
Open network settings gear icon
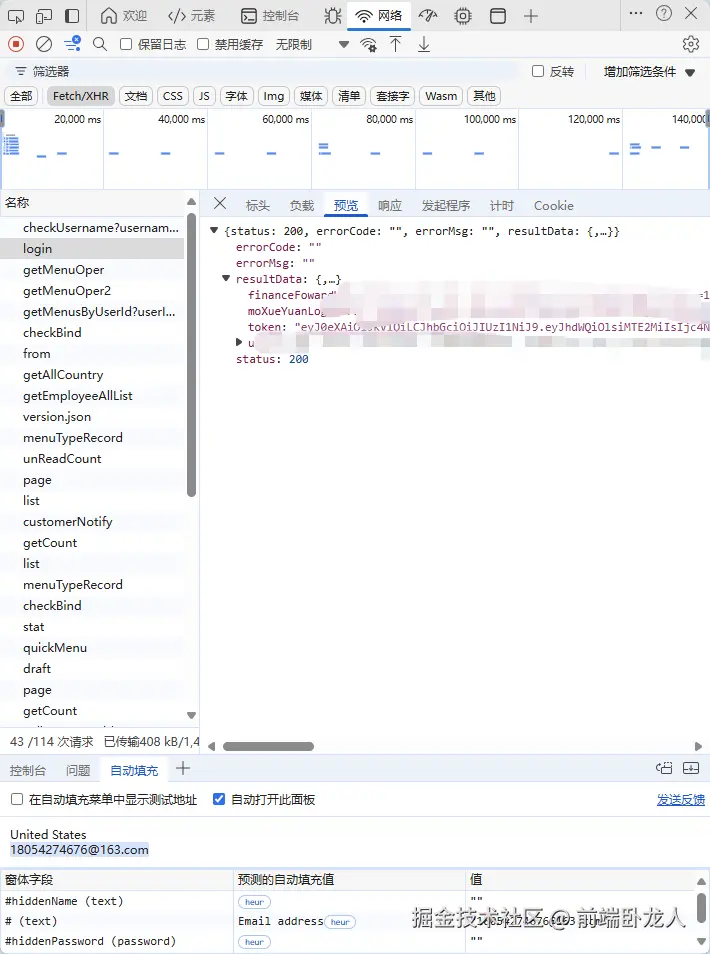691,44
